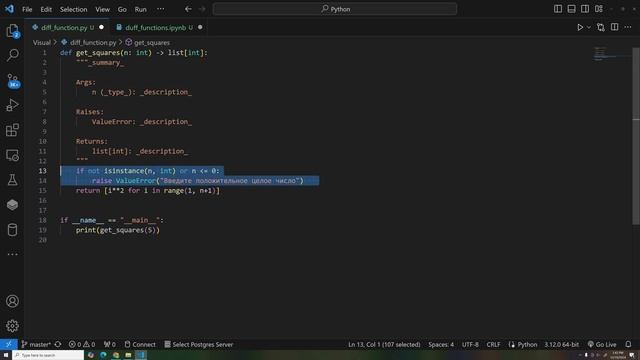The image size is (640, 360).
Task: Open the Source Control view
Action: coord(12,80)
